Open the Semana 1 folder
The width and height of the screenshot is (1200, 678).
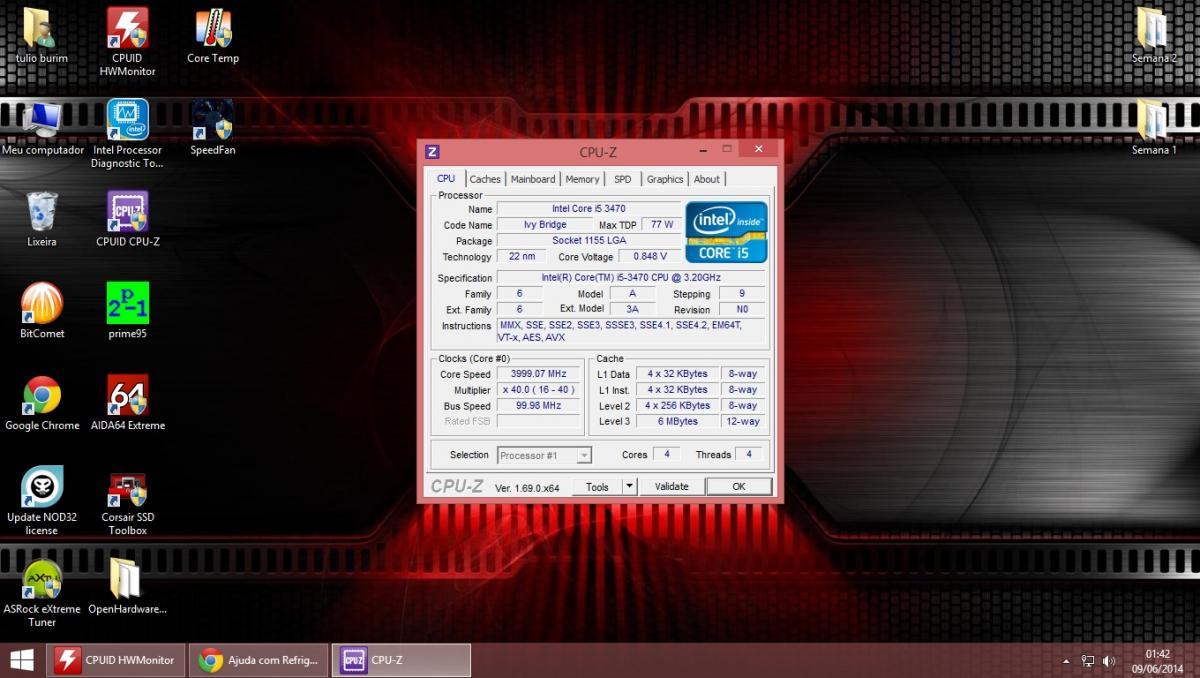[x=1153, y=127]
